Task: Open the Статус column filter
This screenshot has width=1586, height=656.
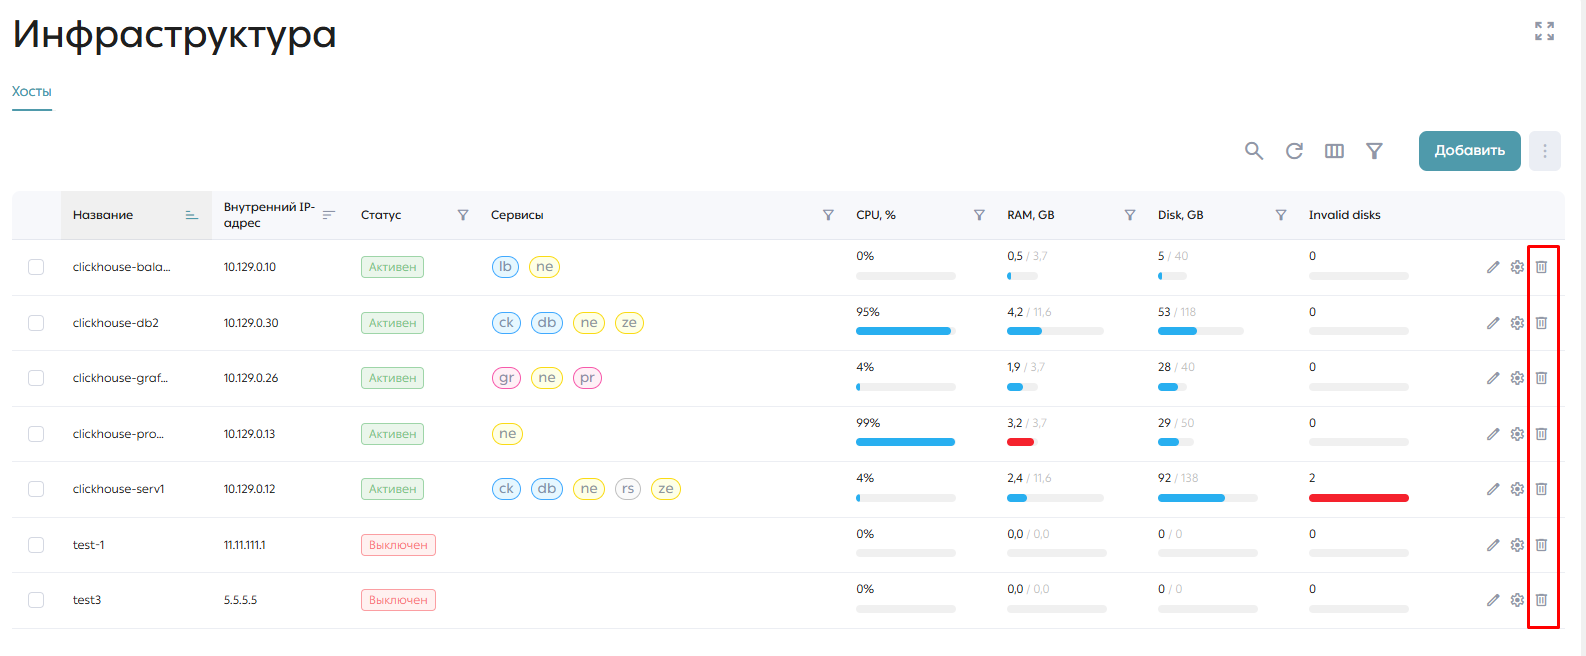Action: point(463,215)
